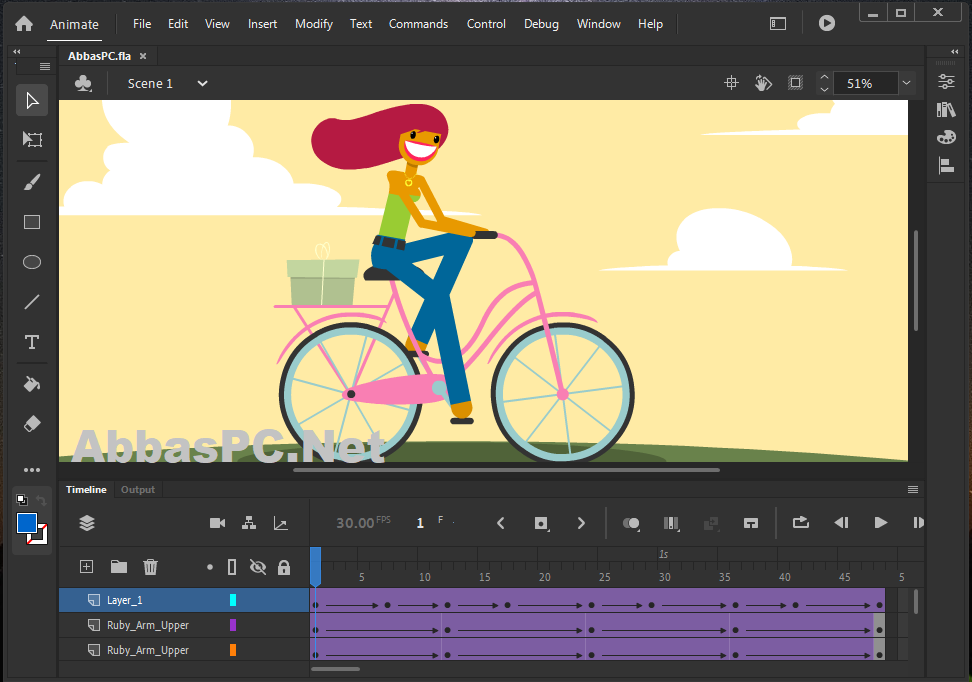
Task: Select the Selection arrow tool
Action: [32, 100]
